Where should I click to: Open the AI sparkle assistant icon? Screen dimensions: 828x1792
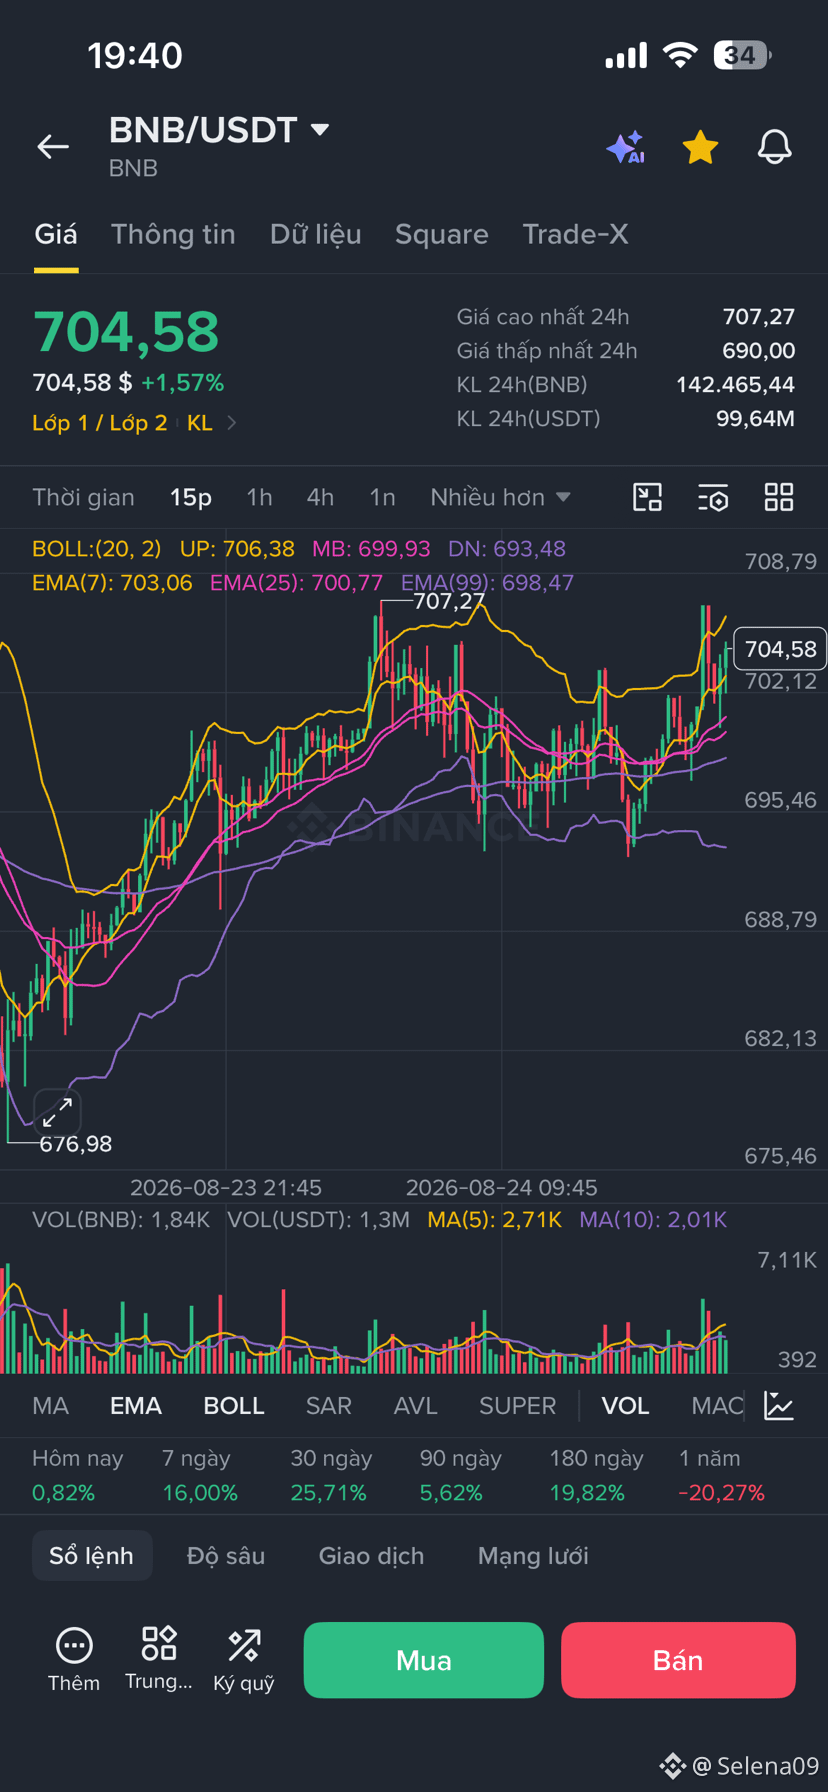626,147
